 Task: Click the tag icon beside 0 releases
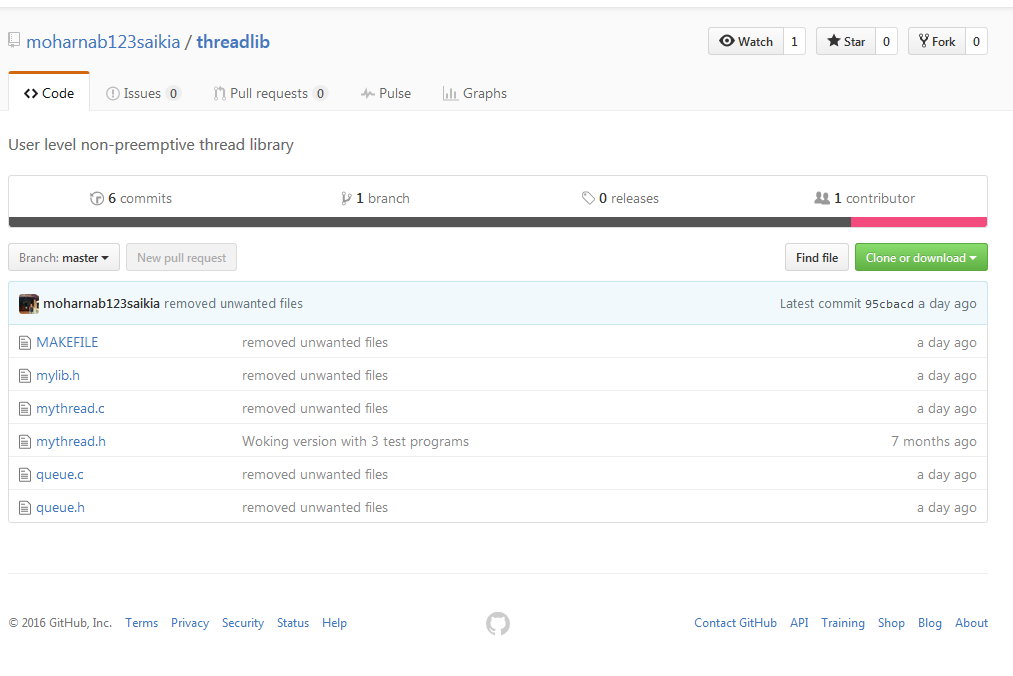click(588, 198)
